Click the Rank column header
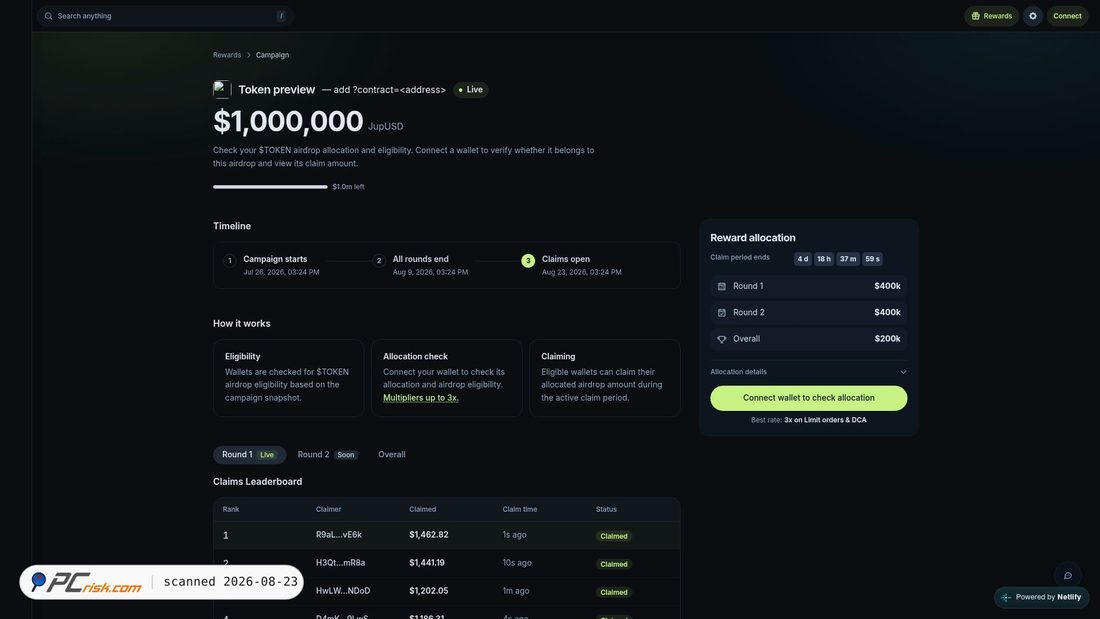This screenshot has width=1100, height=619. (231, 510)
